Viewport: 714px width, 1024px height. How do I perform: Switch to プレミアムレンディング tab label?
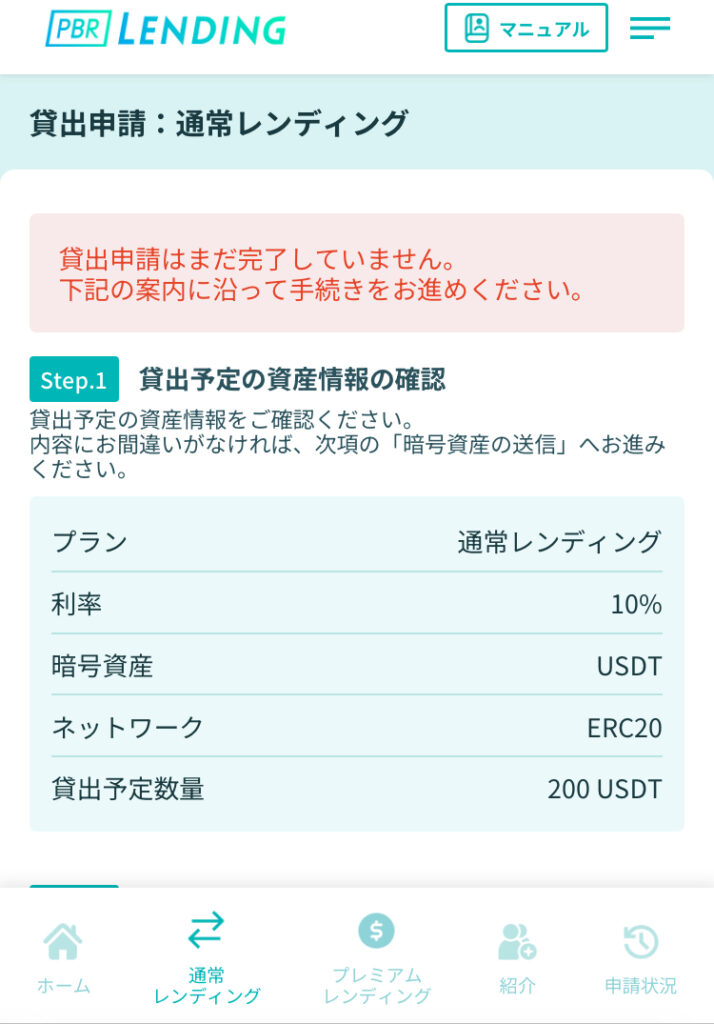(376, 985)
